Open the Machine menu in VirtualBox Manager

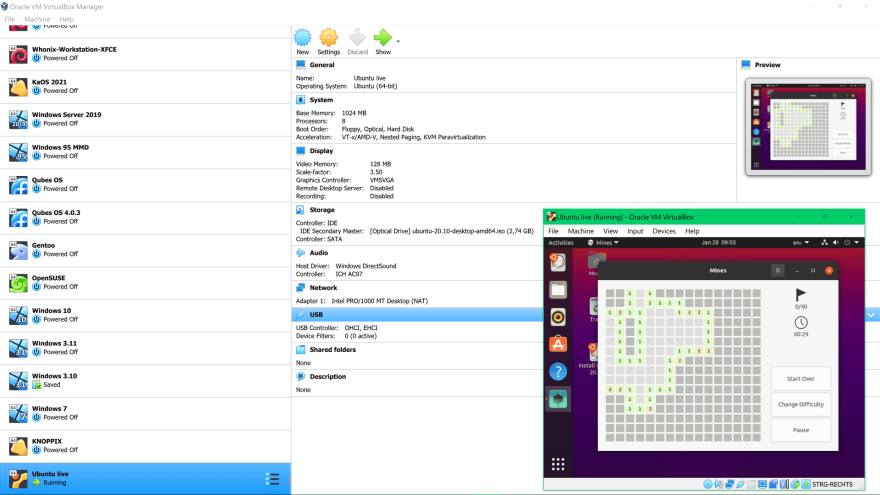[37, 19]
